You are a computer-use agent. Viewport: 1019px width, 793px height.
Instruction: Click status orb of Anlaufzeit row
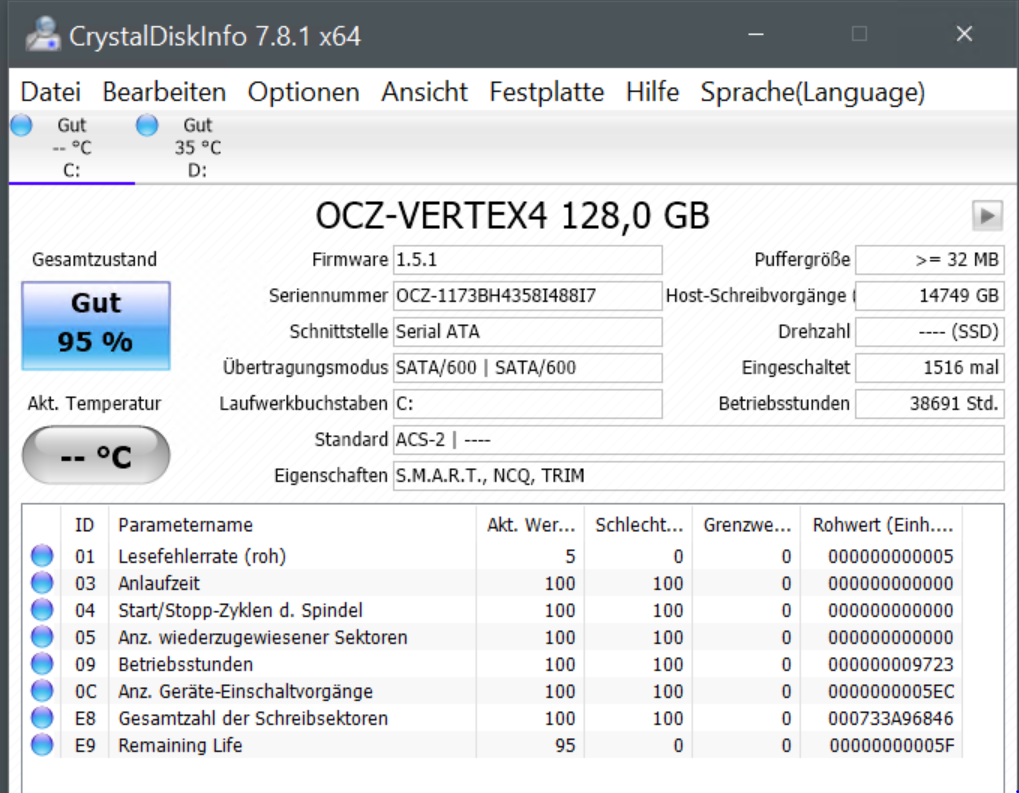[42, 583]
